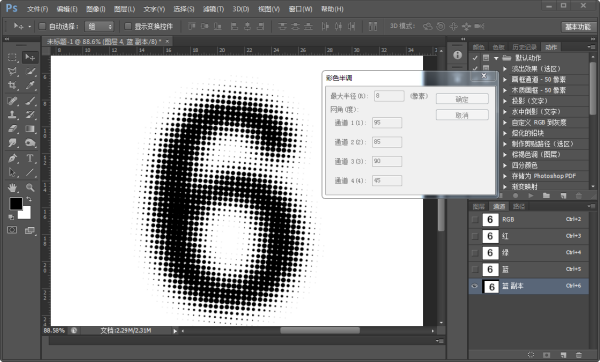Screen dimensions: 600x362
Task: Click play action button in Actions panel
Action: (x=531, y=196)
